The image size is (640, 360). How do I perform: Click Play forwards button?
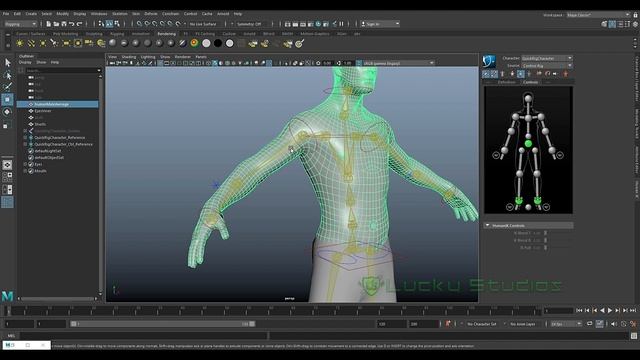[x=610, y=311]
